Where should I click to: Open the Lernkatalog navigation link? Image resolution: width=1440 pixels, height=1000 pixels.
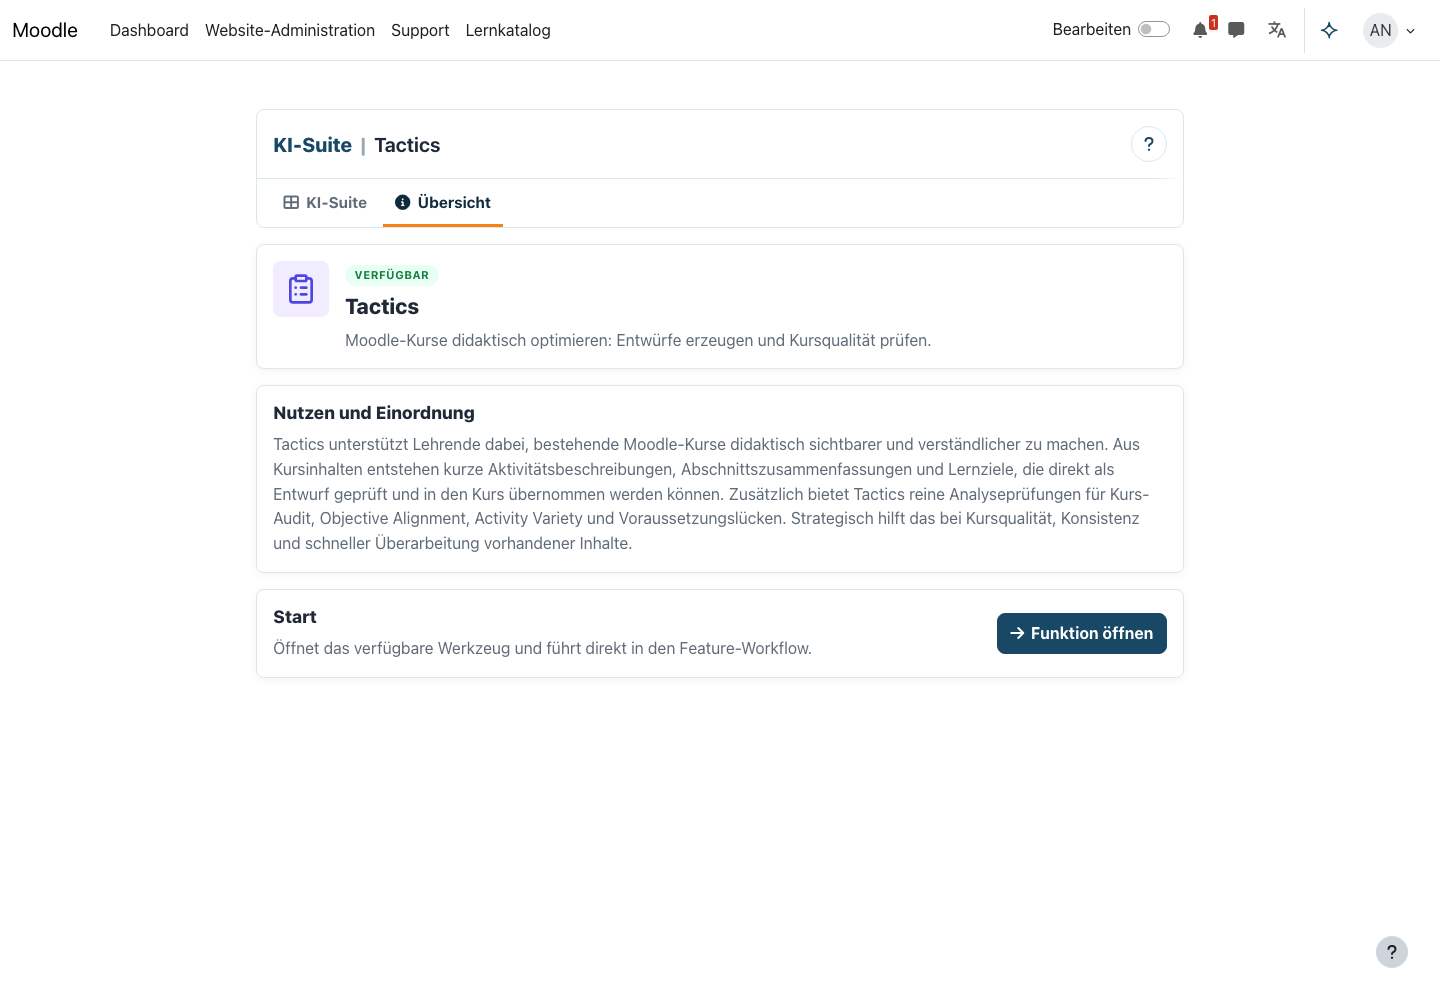[508, 30]
